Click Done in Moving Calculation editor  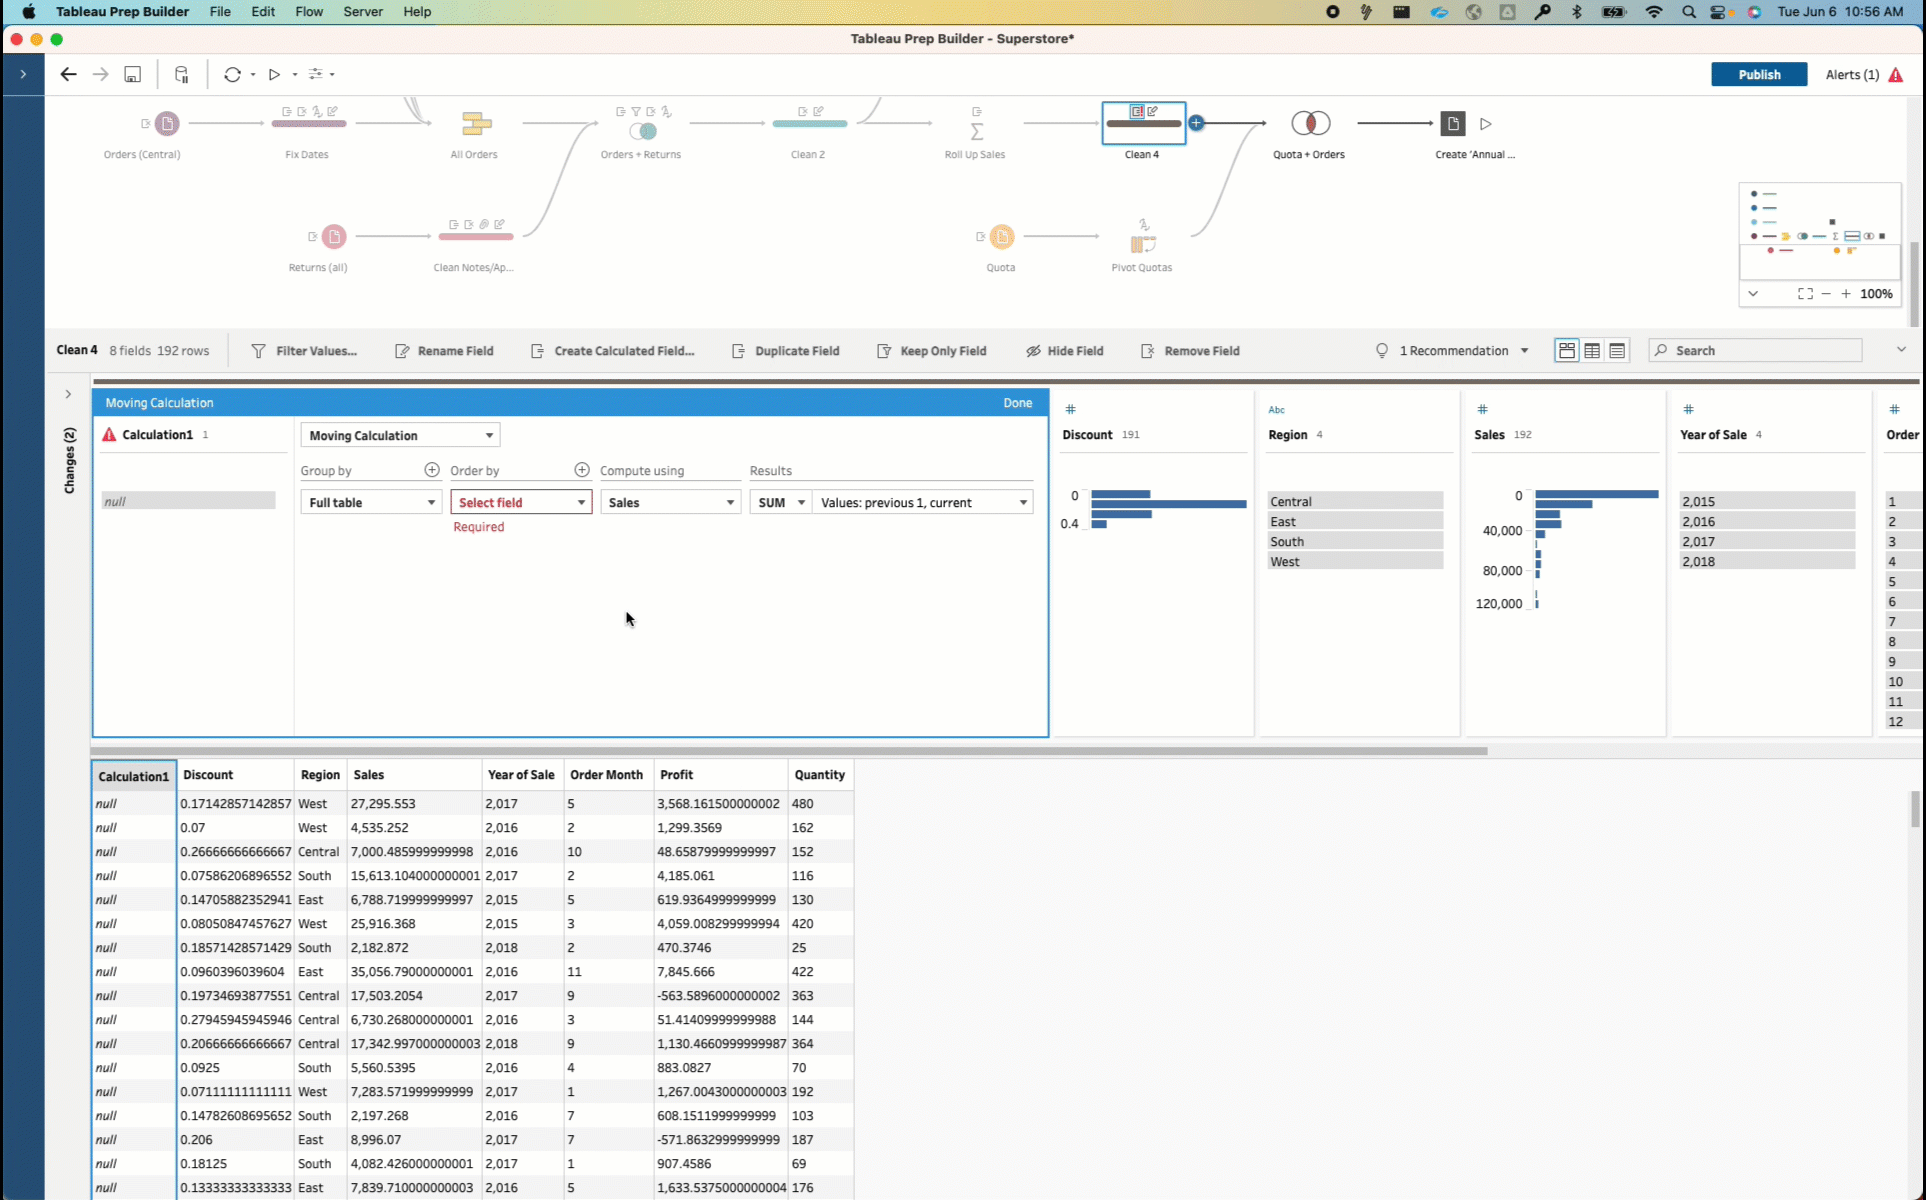(1017, 403)
